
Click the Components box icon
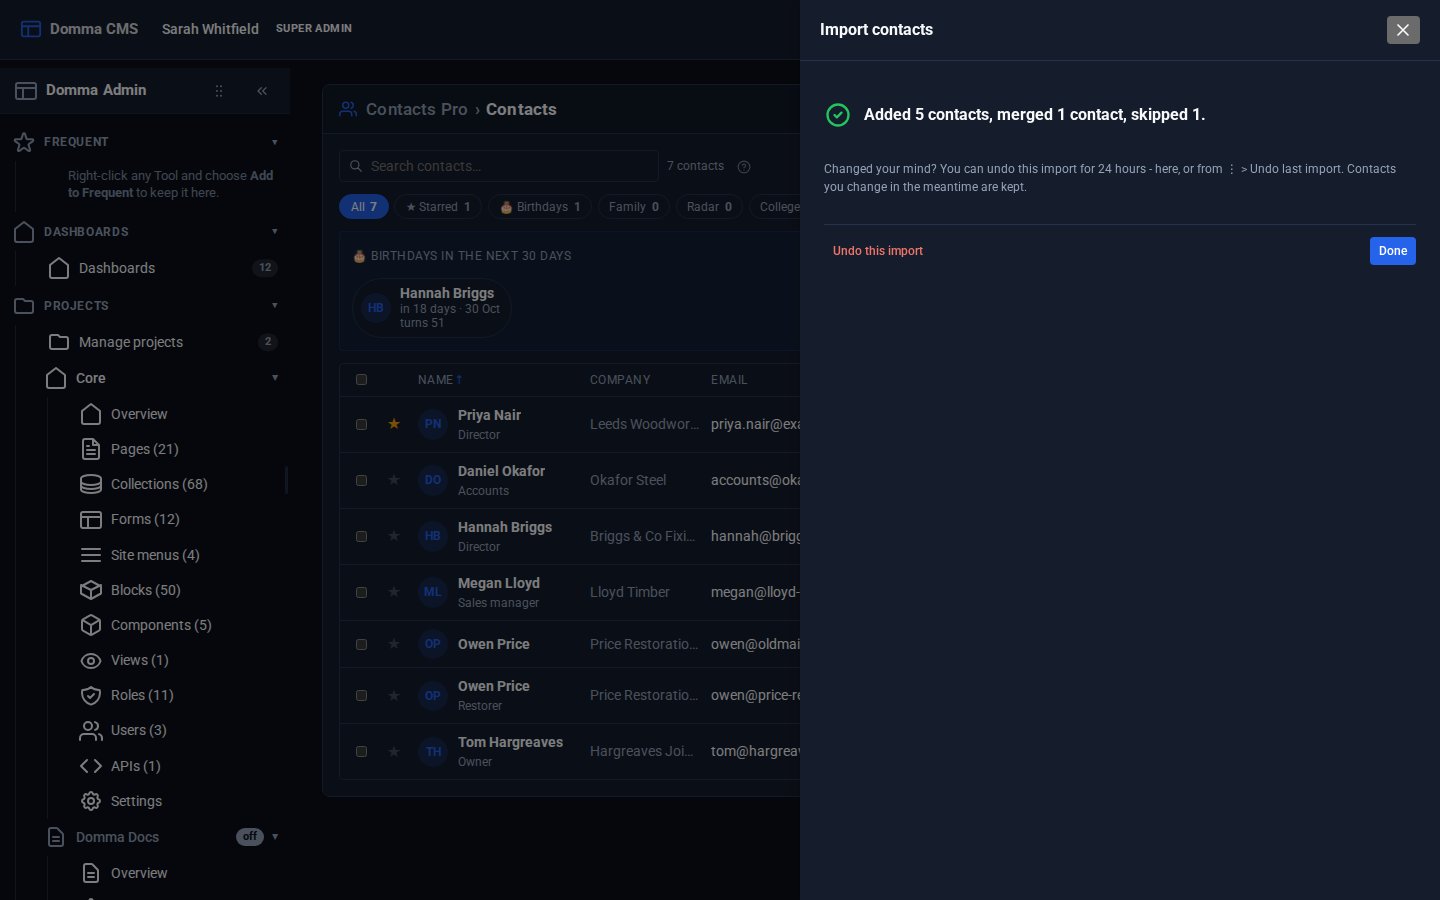pos(91,625)
